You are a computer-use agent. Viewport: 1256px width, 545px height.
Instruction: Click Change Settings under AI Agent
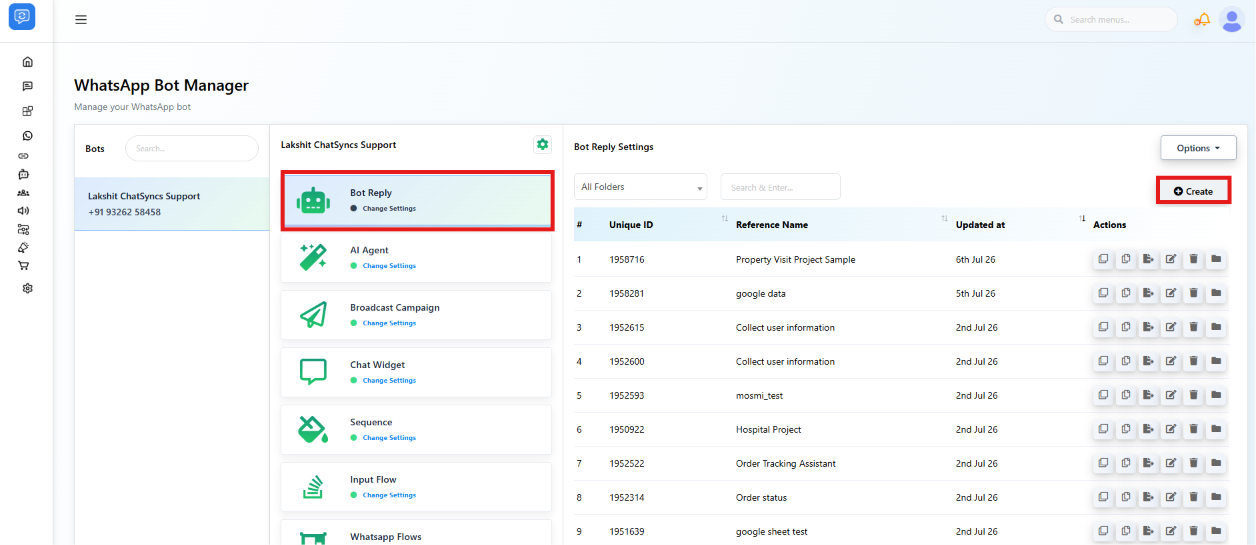[x=389, y=266]
